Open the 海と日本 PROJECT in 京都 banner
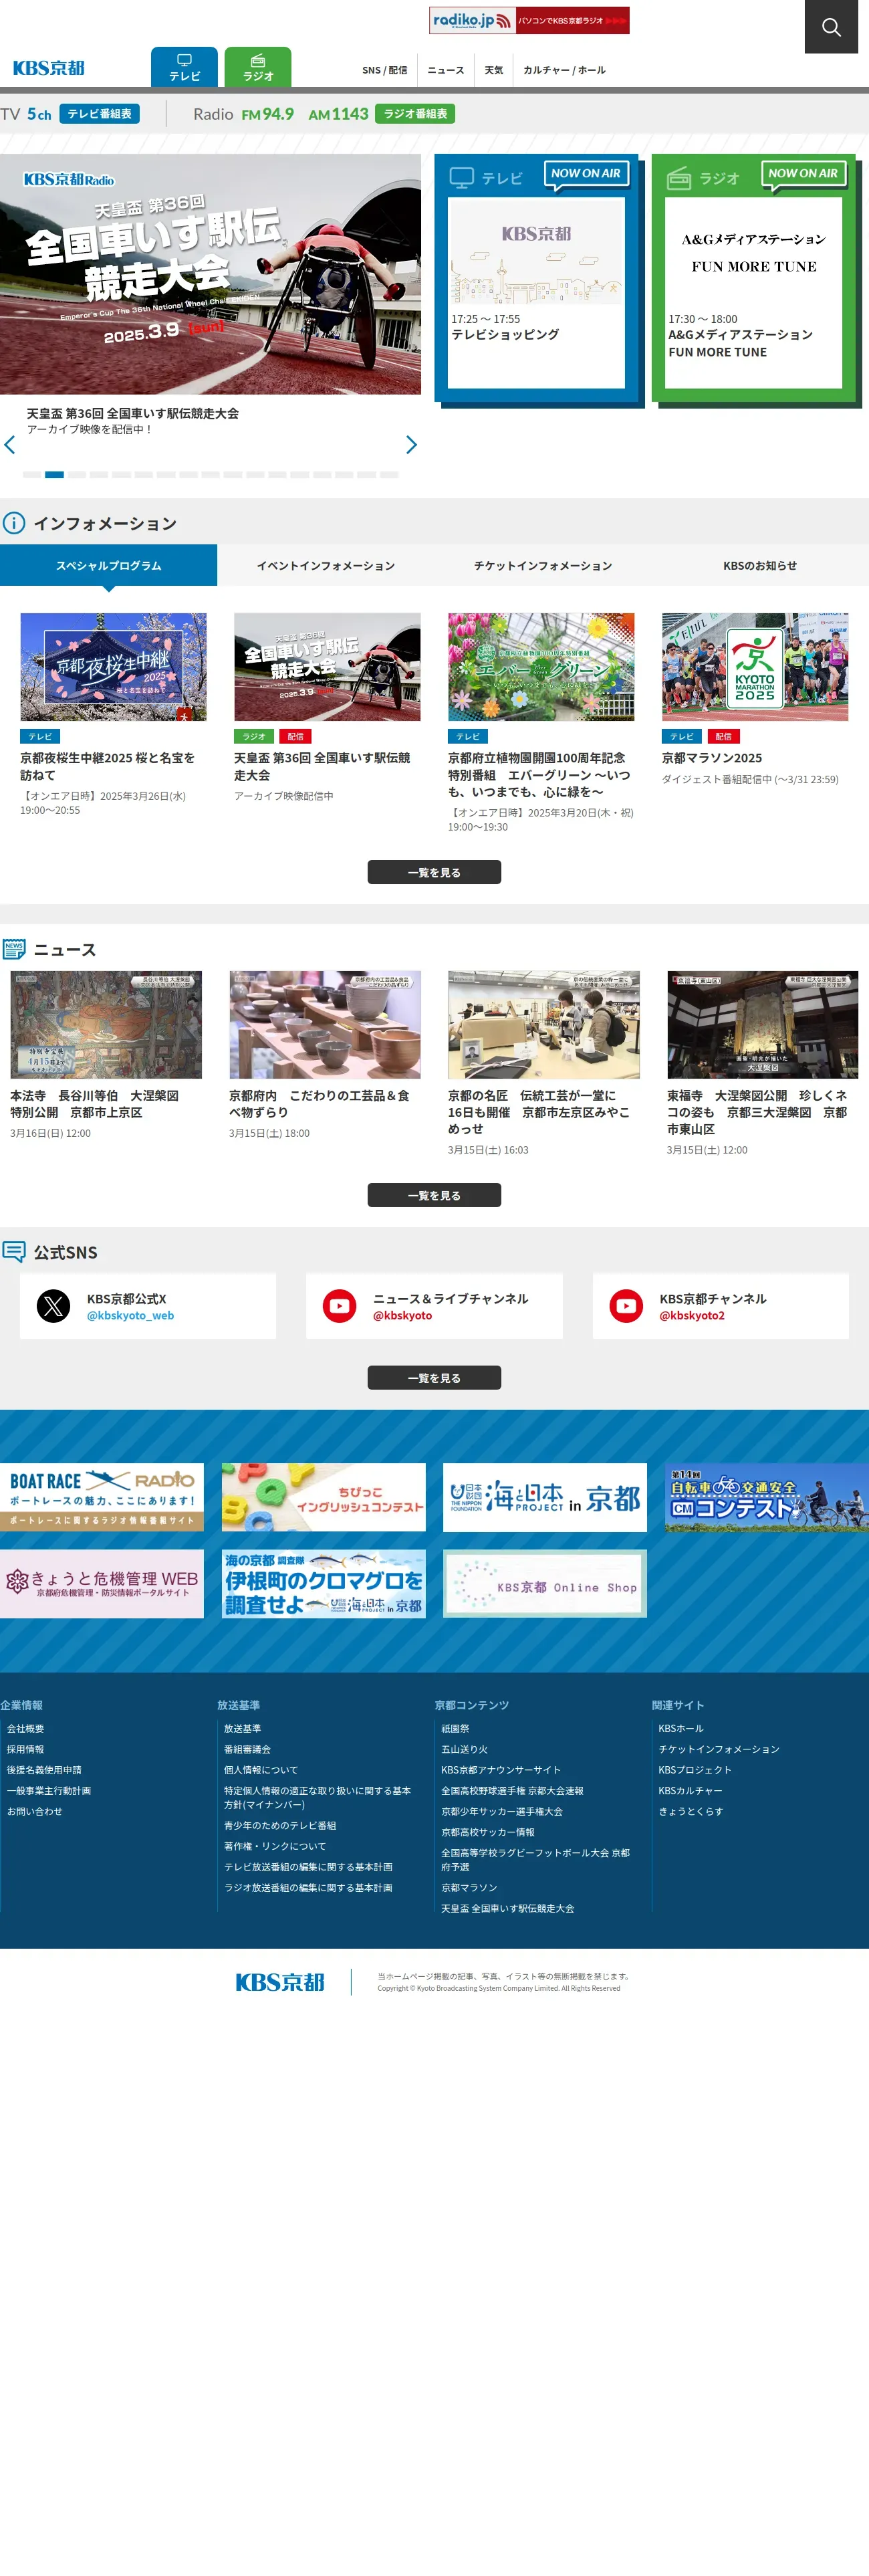 click(545, 1497)
